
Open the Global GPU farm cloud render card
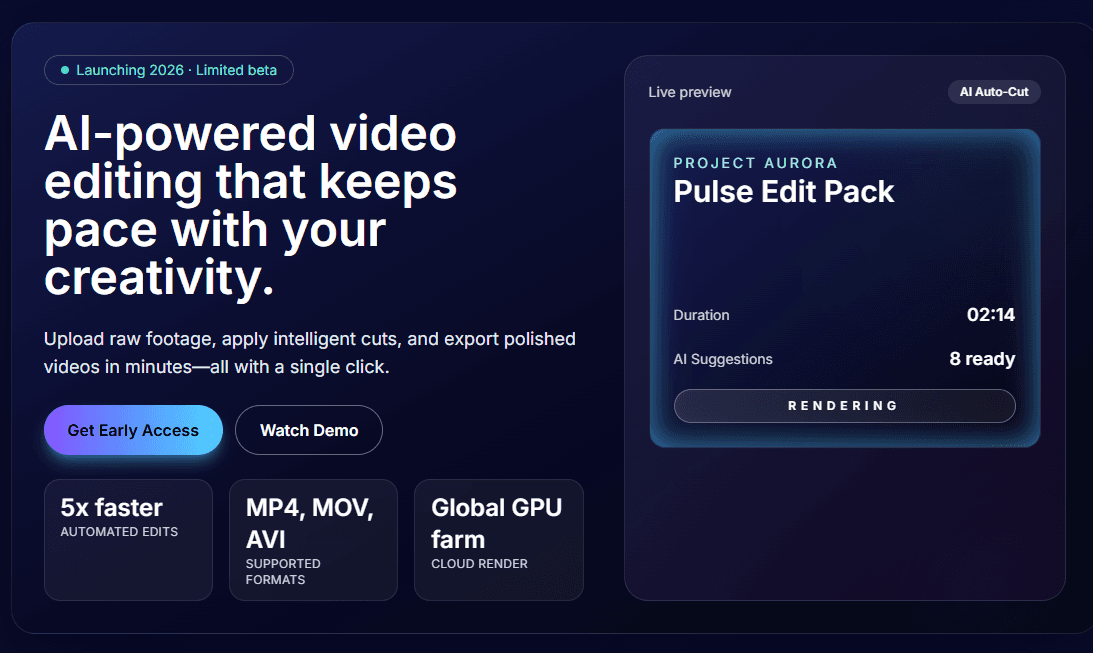(x=498, y=540)
